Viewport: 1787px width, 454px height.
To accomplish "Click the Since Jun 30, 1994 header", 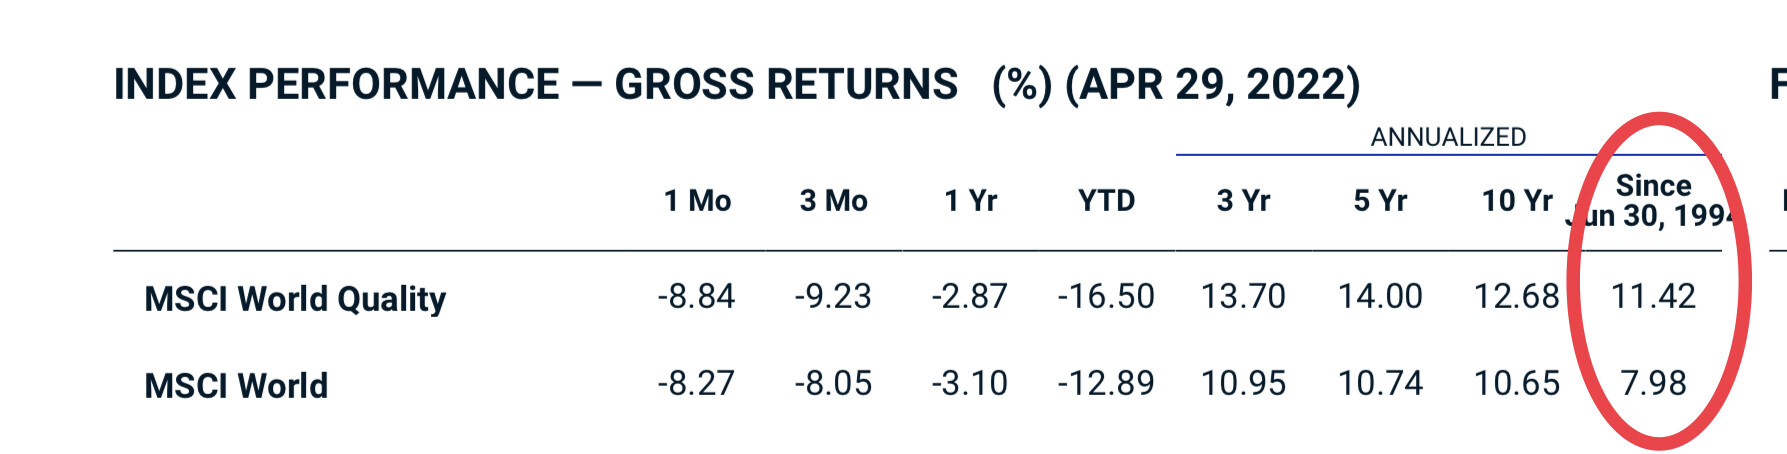I will [x=1653, y=200].
